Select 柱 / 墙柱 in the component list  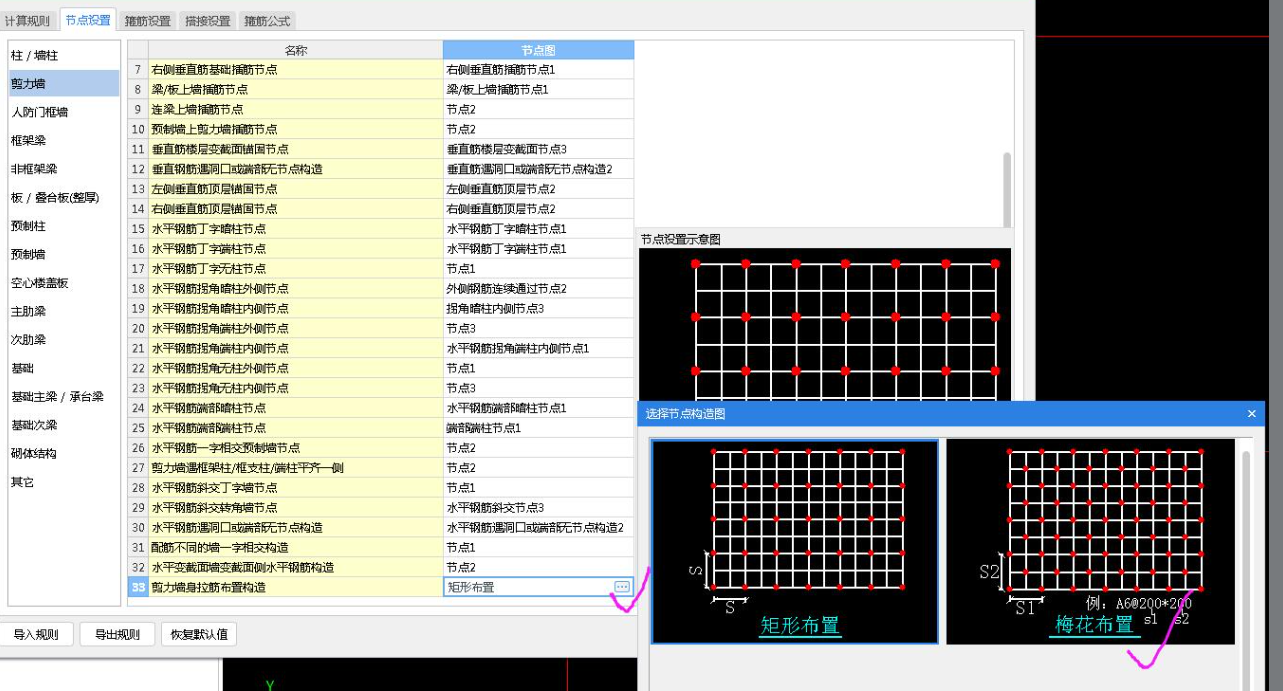pos(64,55)
